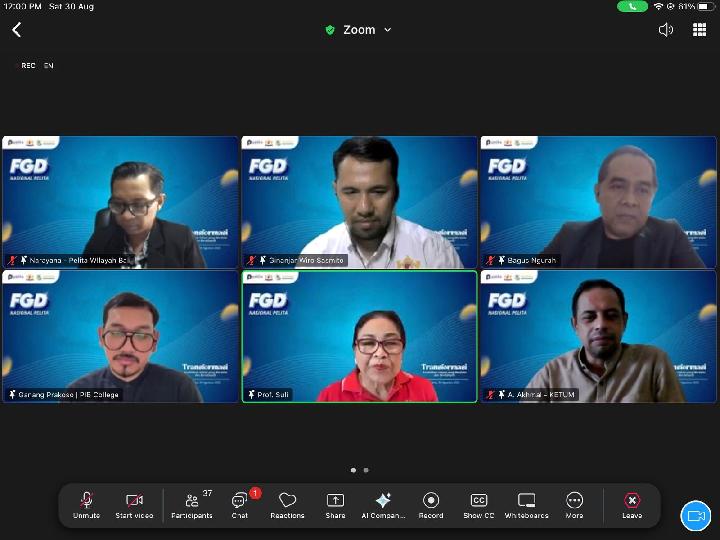Show closed captions with Show CC

478,505
